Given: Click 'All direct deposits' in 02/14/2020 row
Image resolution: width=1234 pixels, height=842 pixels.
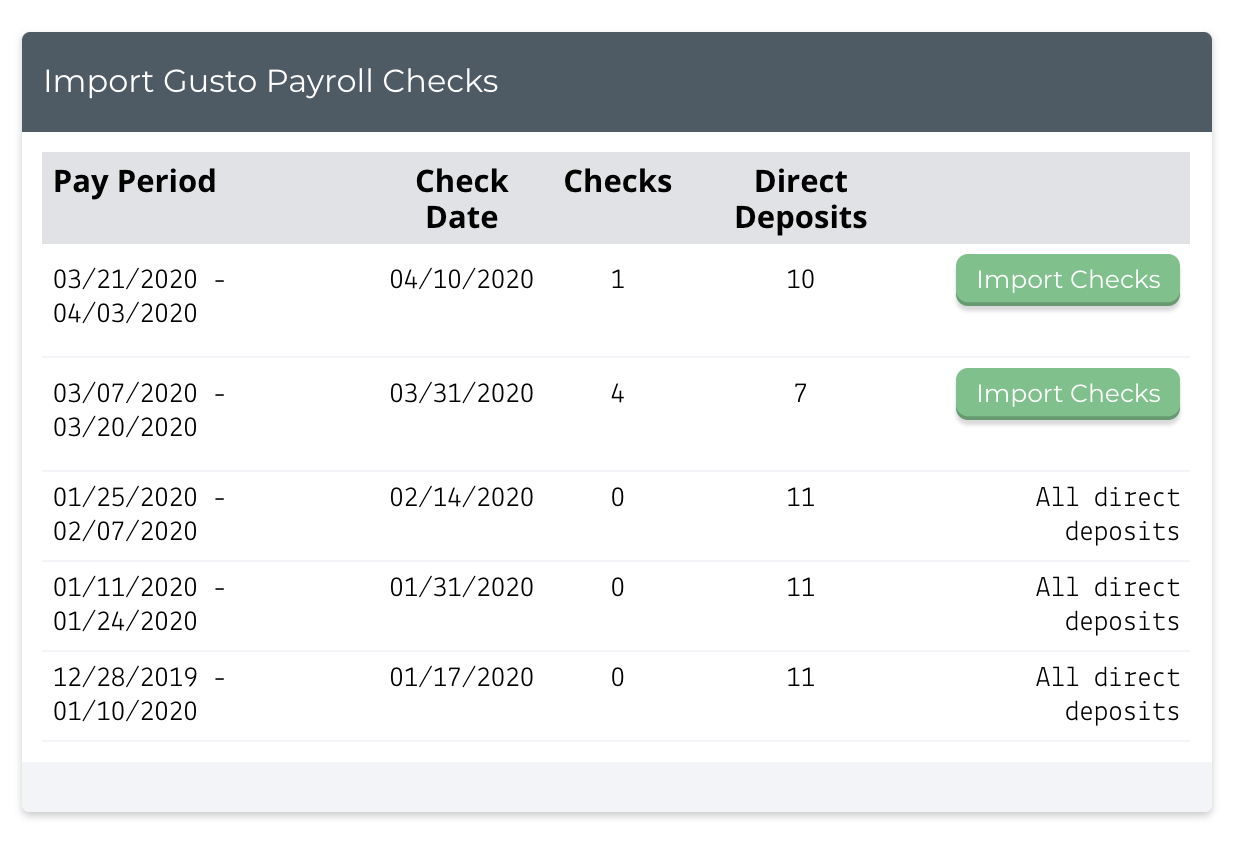Looking at the screenshot, I should coord(1108,514).
